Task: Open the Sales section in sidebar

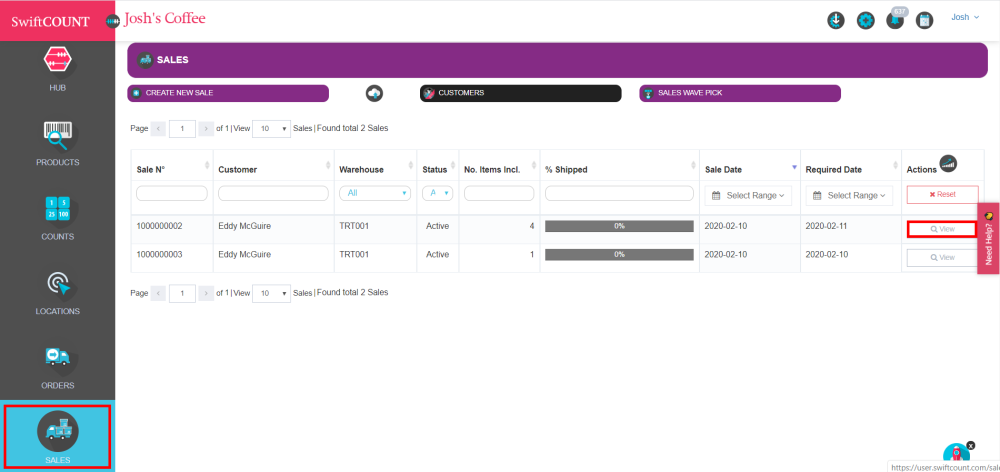Action: pos(57,436)
